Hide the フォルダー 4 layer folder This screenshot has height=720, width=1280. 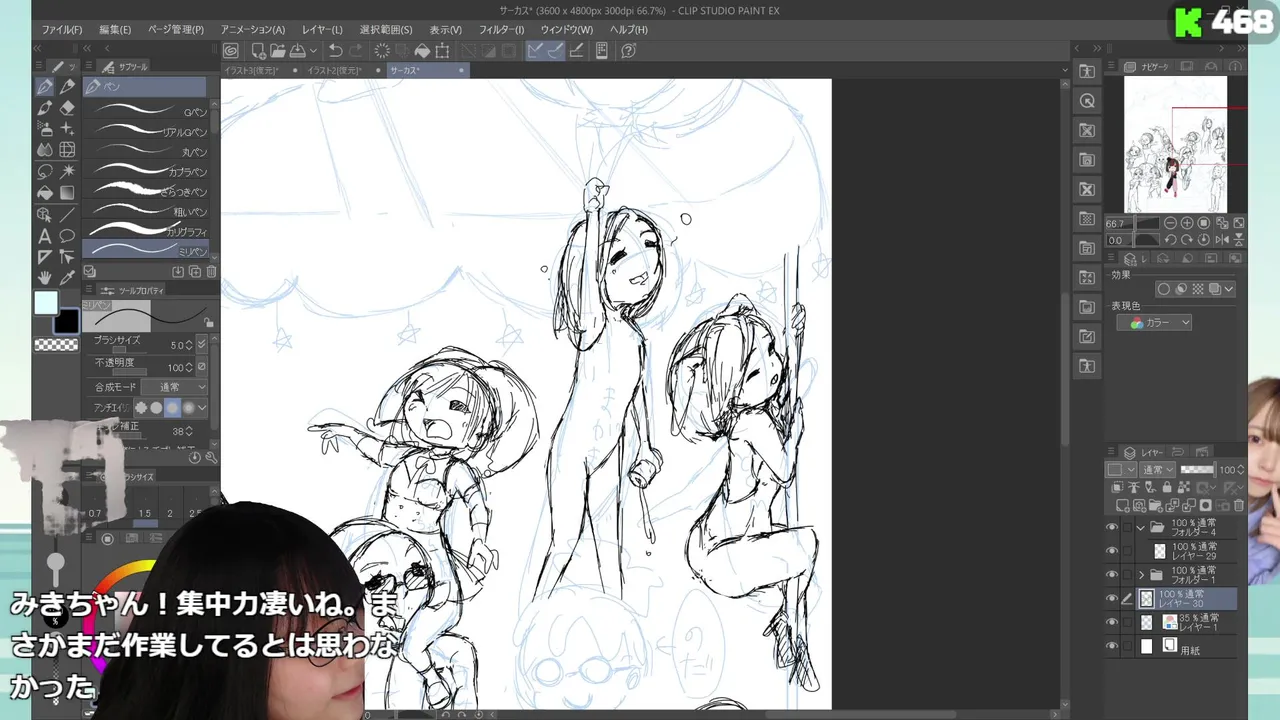point(1112,527)
